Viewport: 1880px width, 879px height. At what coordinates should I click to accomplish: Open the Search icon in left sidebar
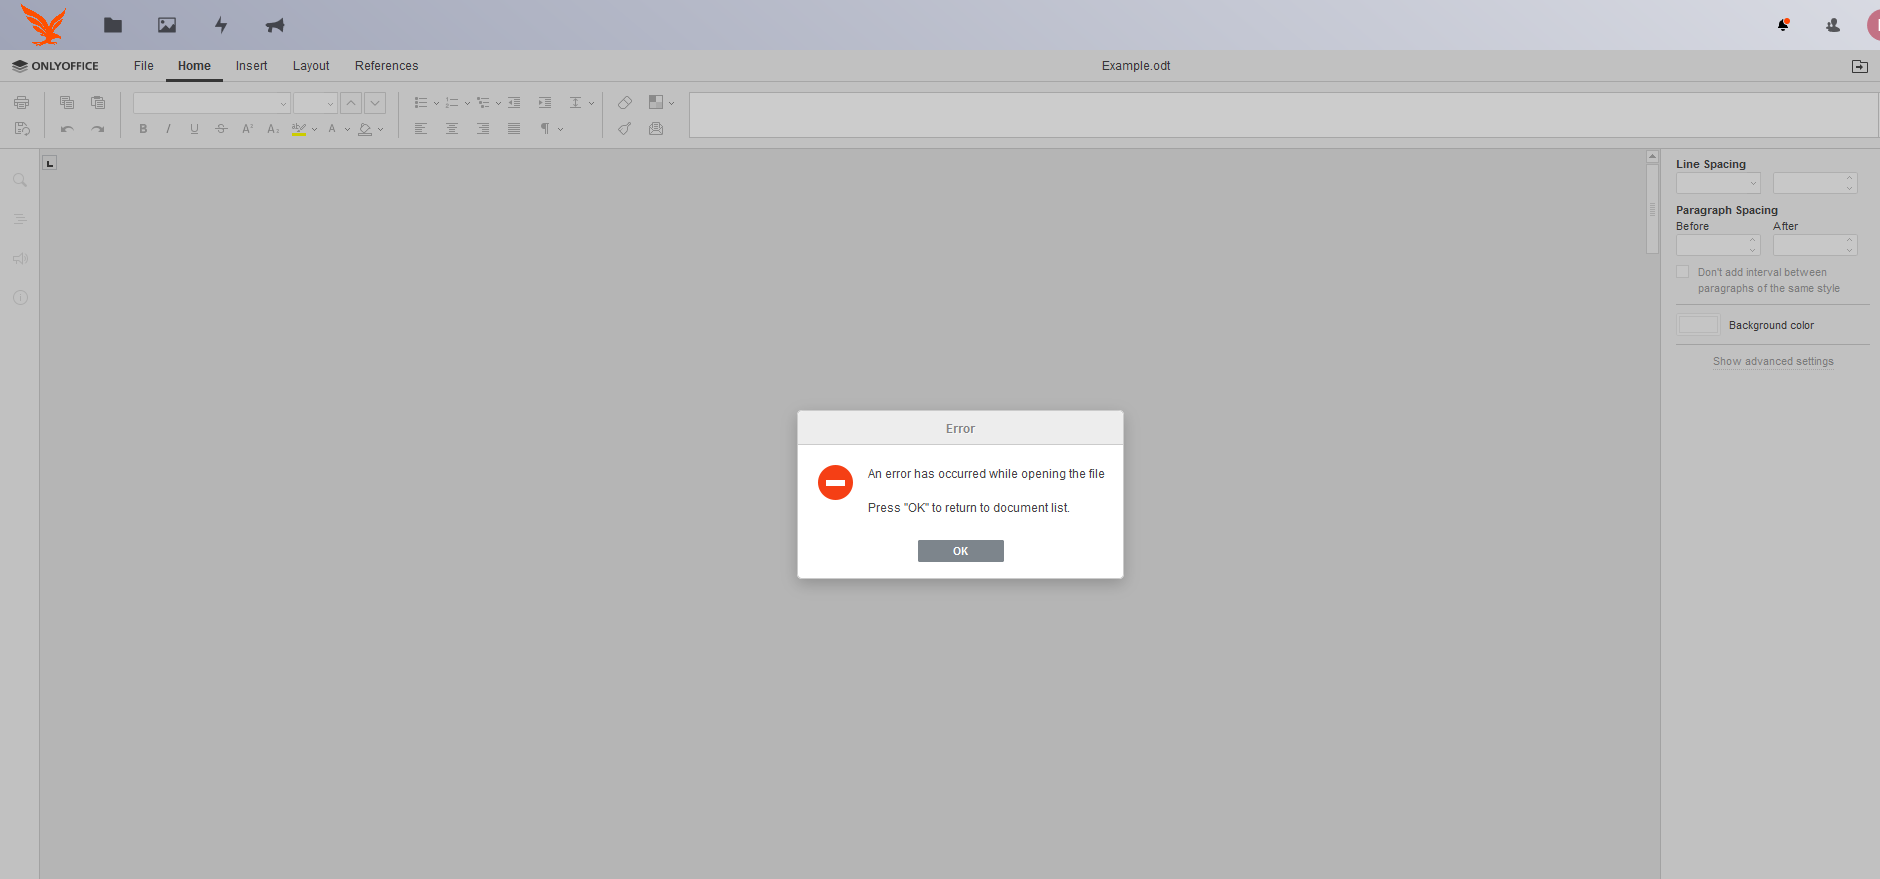(20, 180)
